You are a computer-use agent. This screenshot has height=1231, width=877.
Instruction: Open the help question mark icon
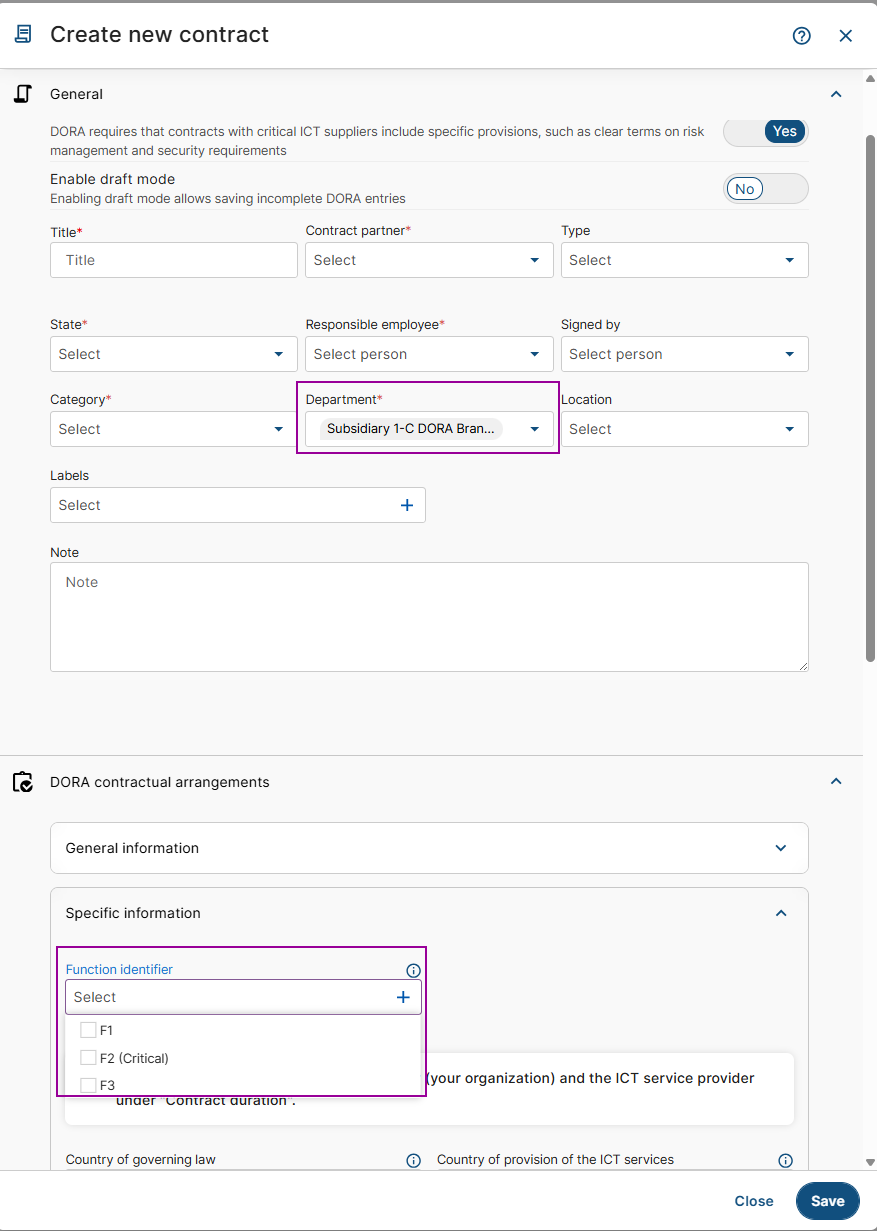[x=801, y=36]
